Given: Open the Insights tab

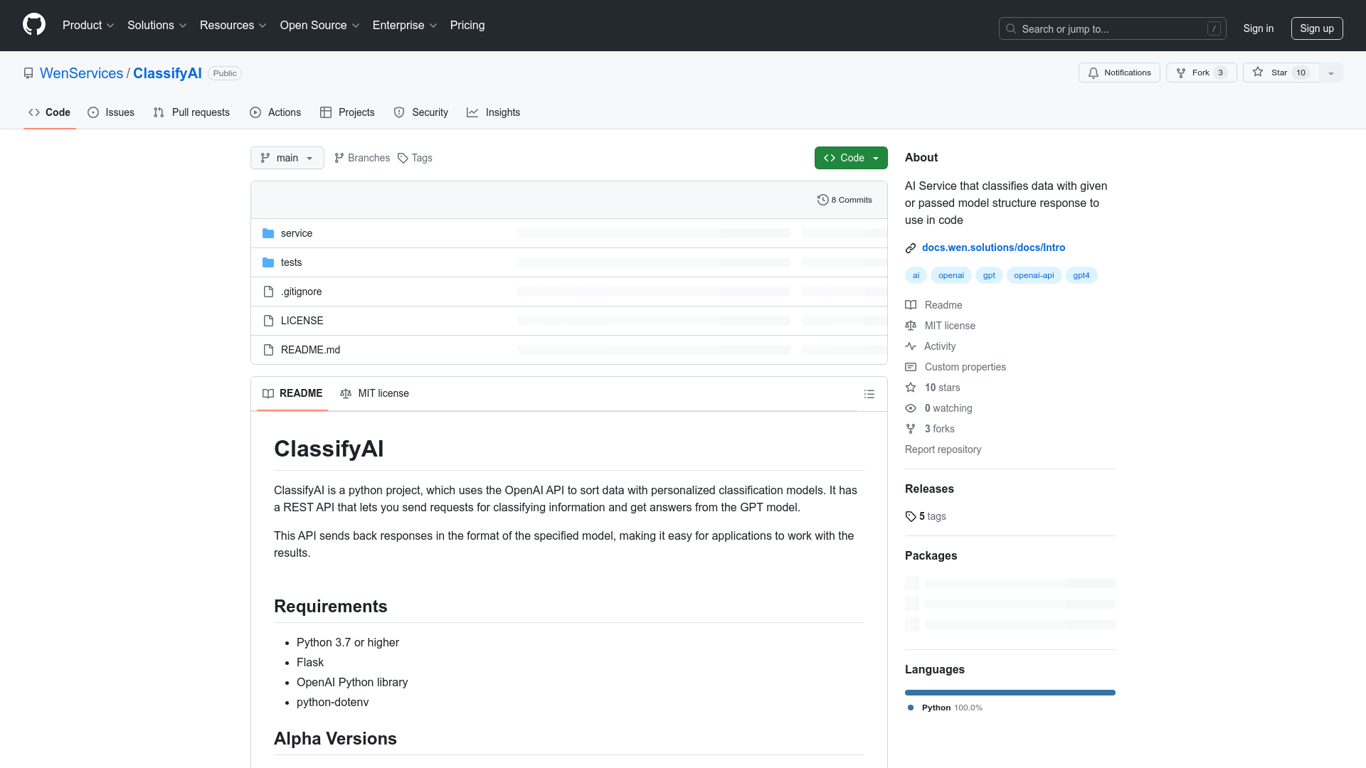Looking at the screenshot, I should coord(493,112).
